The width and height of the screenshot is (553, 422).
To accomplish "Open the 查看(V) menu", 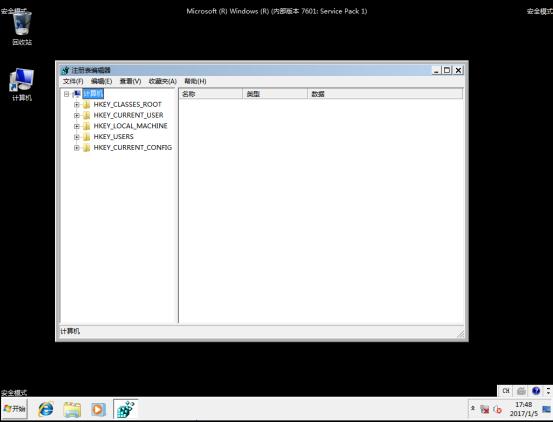I will tap(130, 81).
